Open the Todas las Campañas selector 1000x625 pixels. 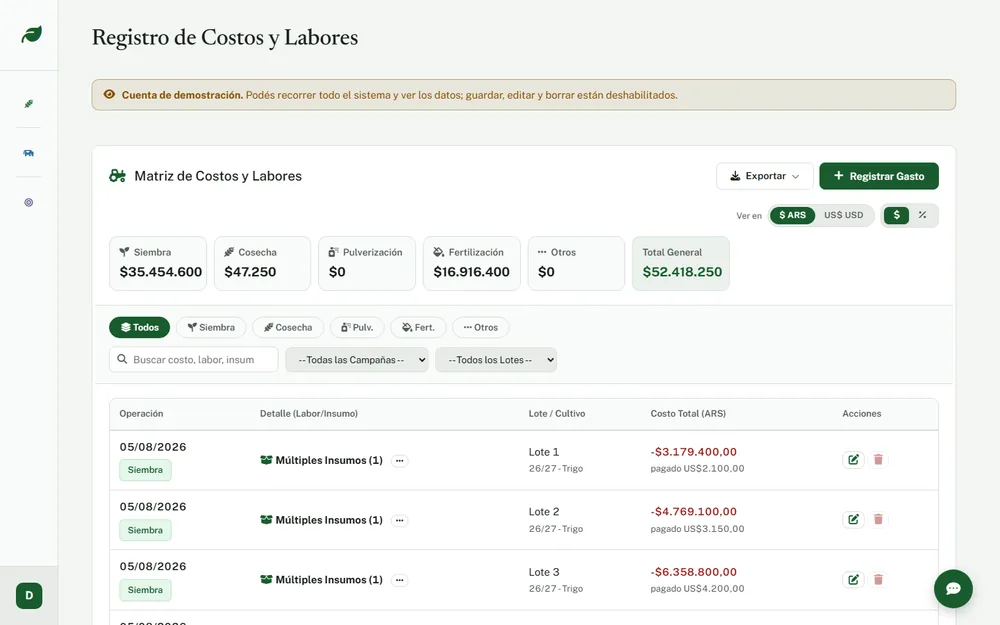click(357, 360)
